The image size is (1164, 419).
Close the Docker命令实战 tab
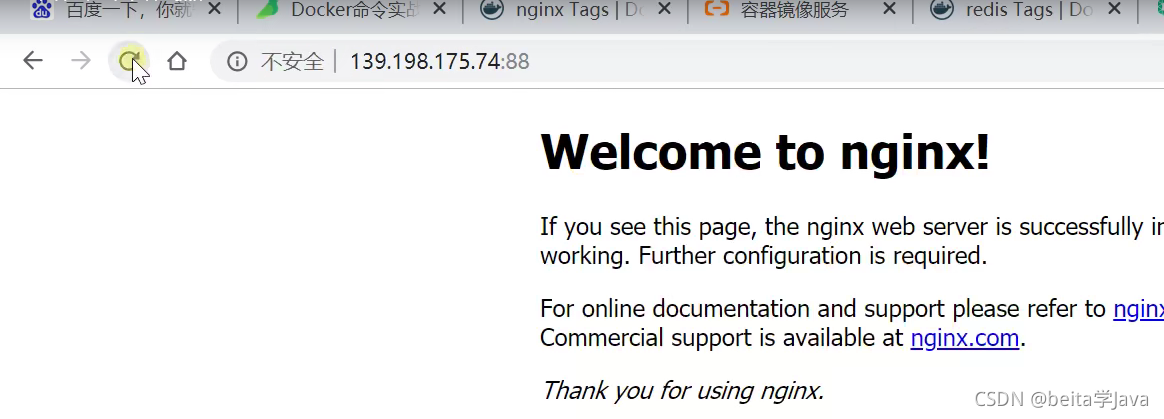point(439,10)
